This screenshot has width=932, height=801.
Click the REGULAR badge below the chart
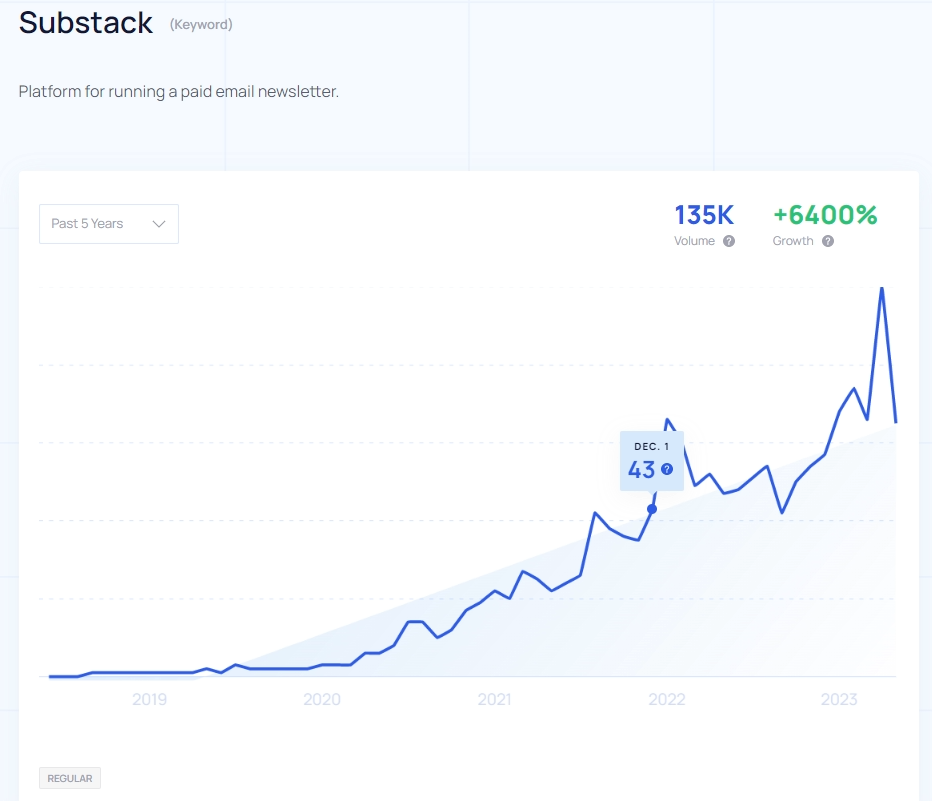point(70,778)
